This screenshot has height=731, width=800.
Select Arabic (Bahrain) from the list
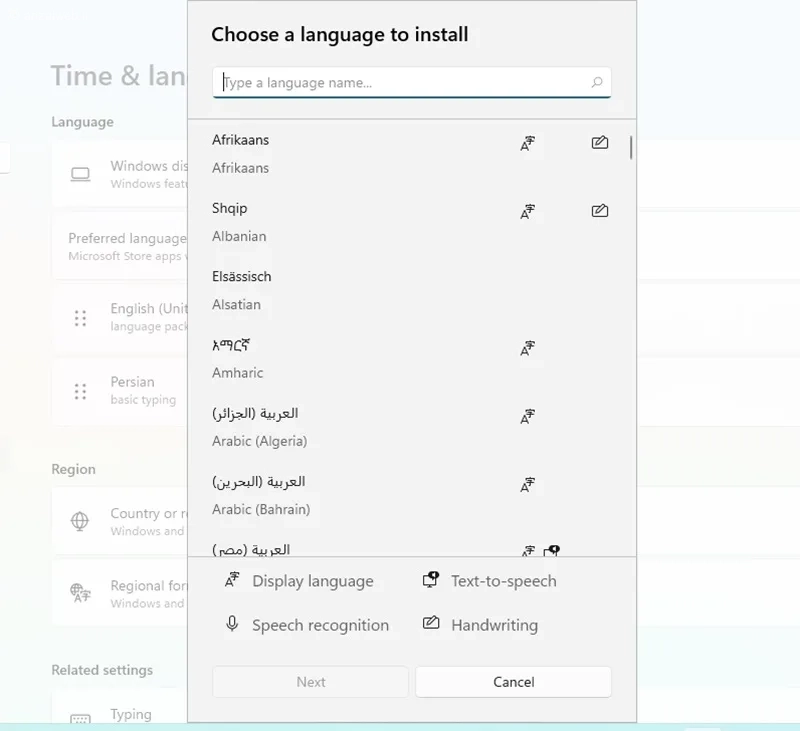tap(411, 495)
